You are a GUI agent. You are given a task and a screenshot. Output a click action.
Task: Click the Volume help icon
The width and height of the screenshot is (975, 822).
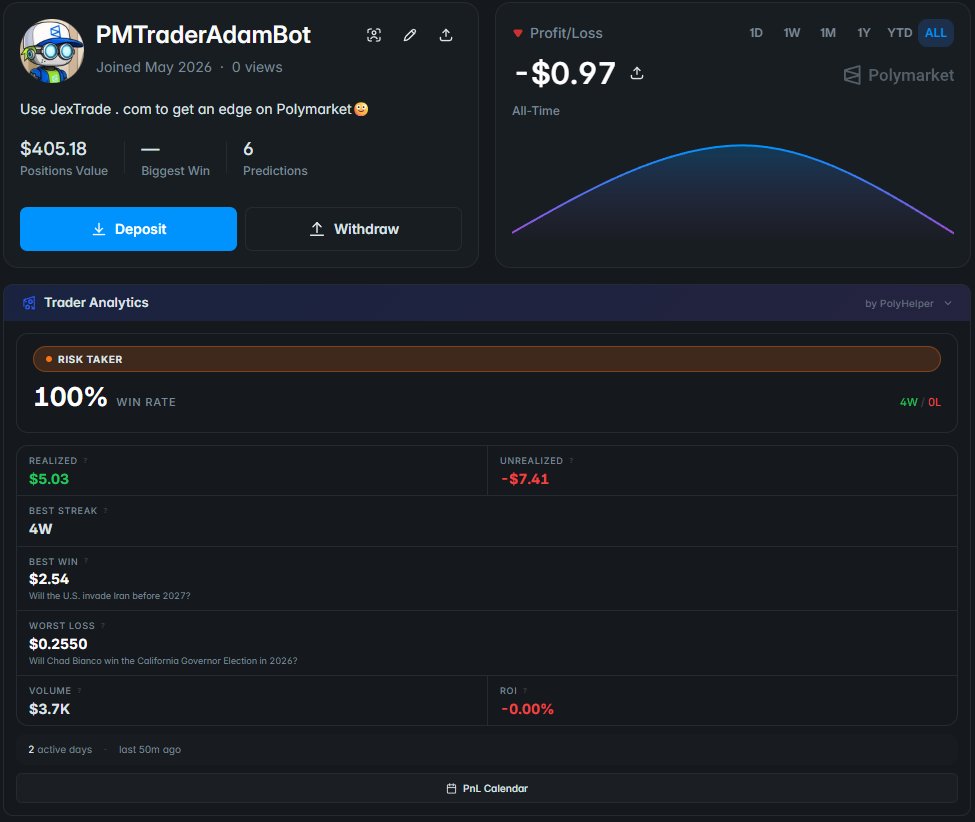pos(79,691)
